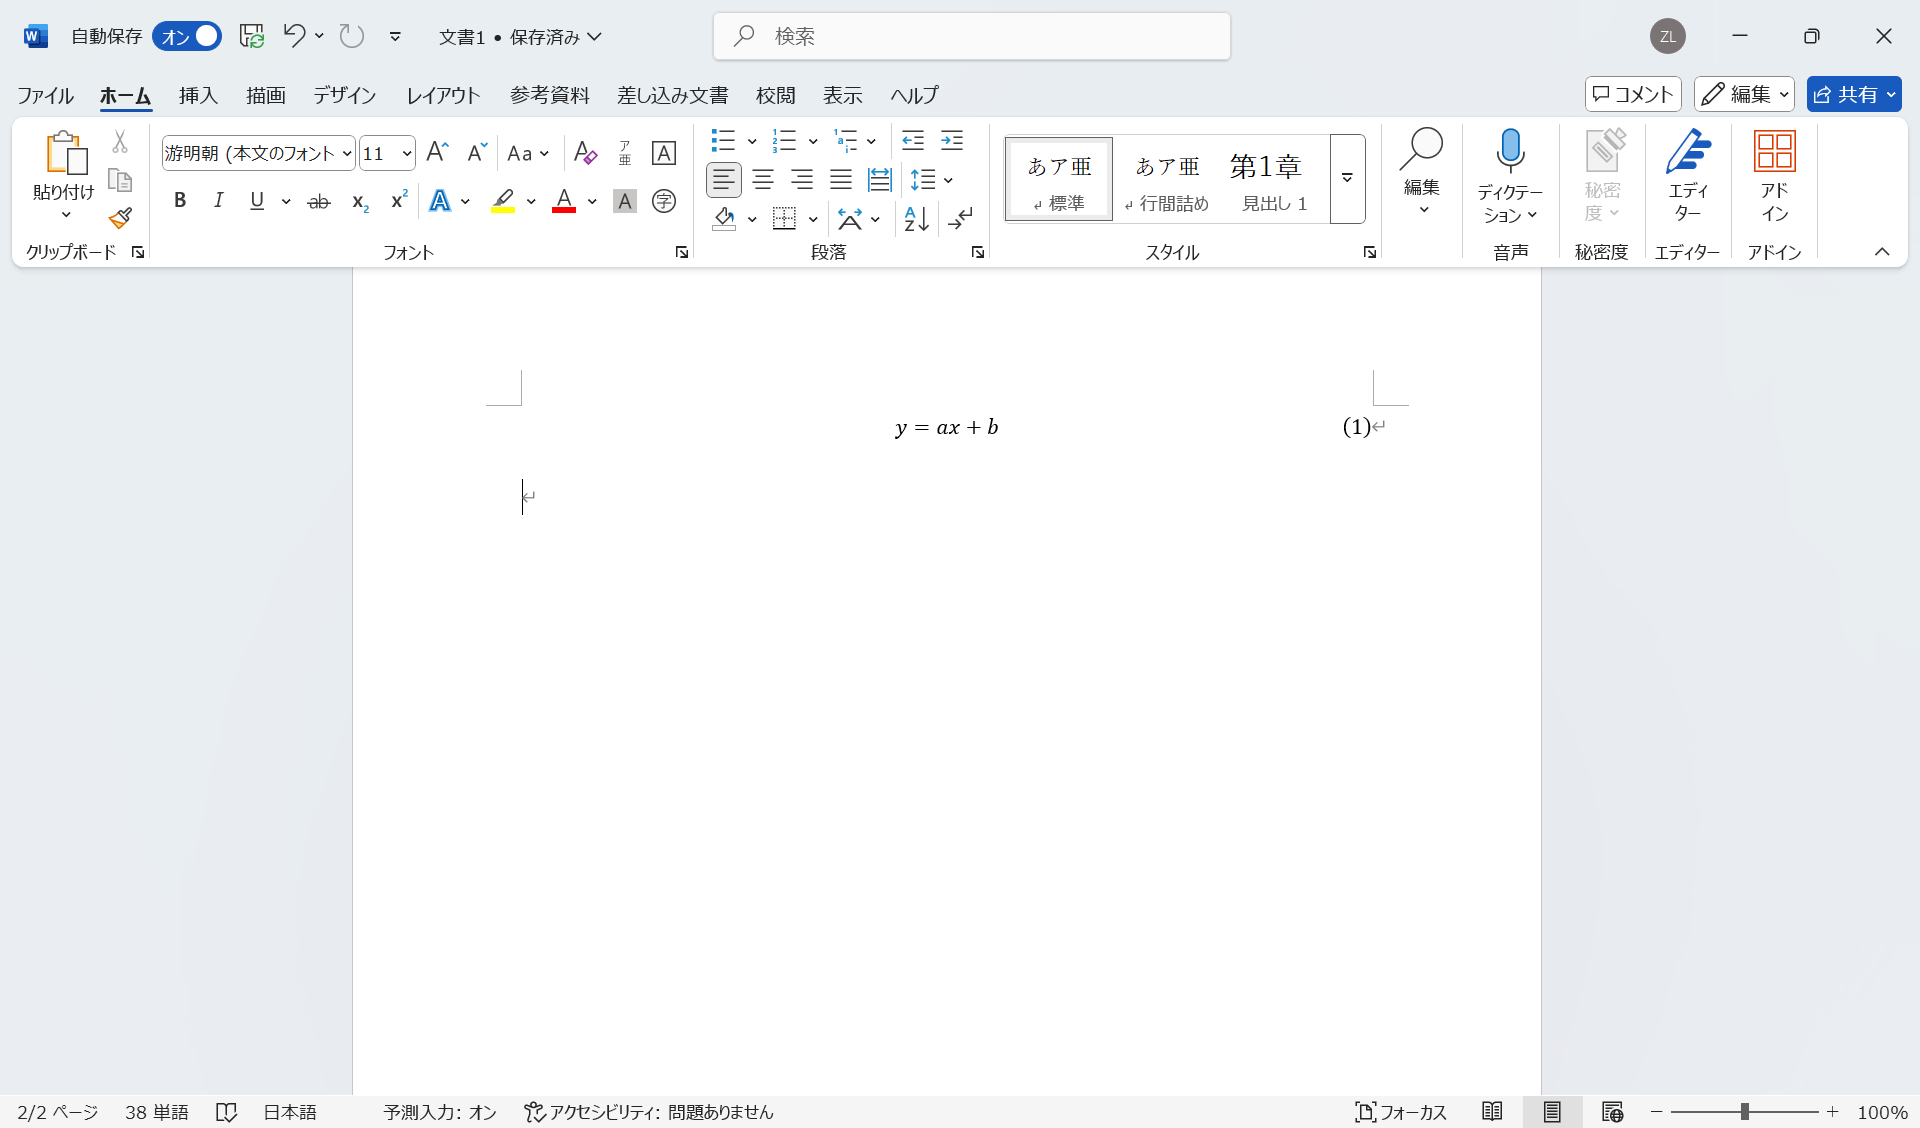The height and width of the screenshot is (1128, 1920).
Task: Open the レイアウト tab
Action: (x=443, y=95)
